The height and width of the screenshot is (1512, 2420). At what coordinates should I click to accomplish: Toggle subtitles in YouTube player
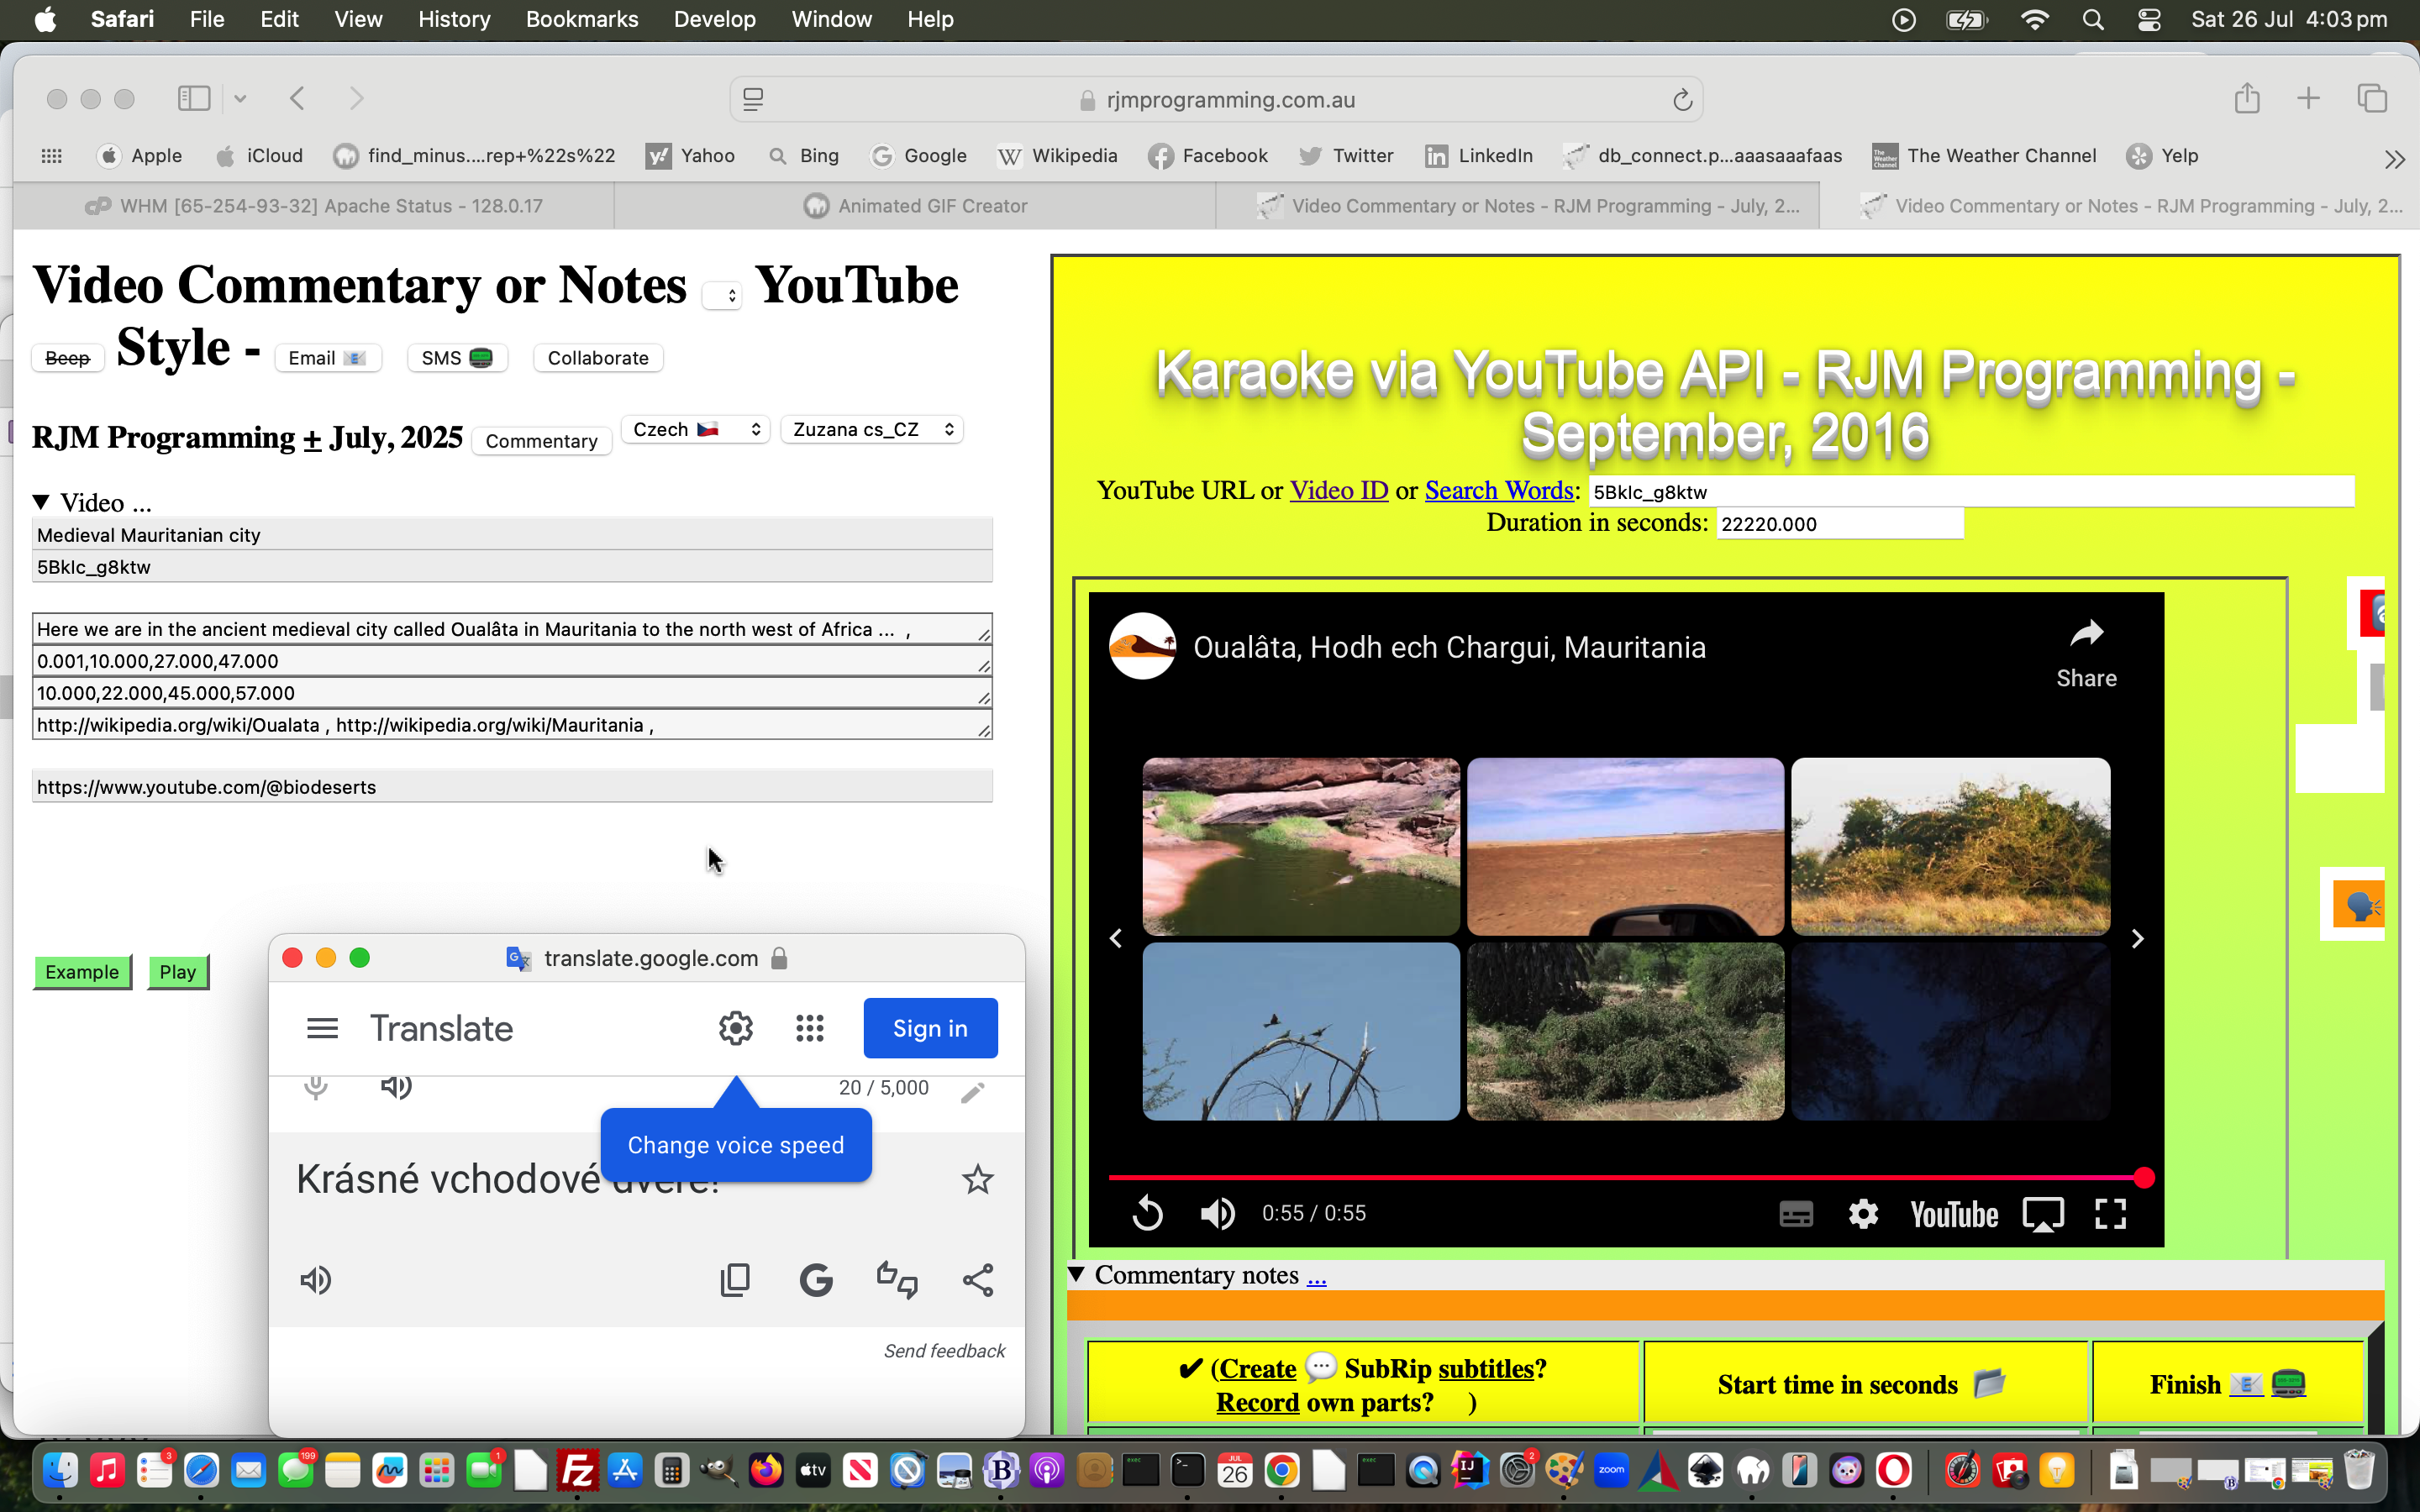point(1796,1214)
